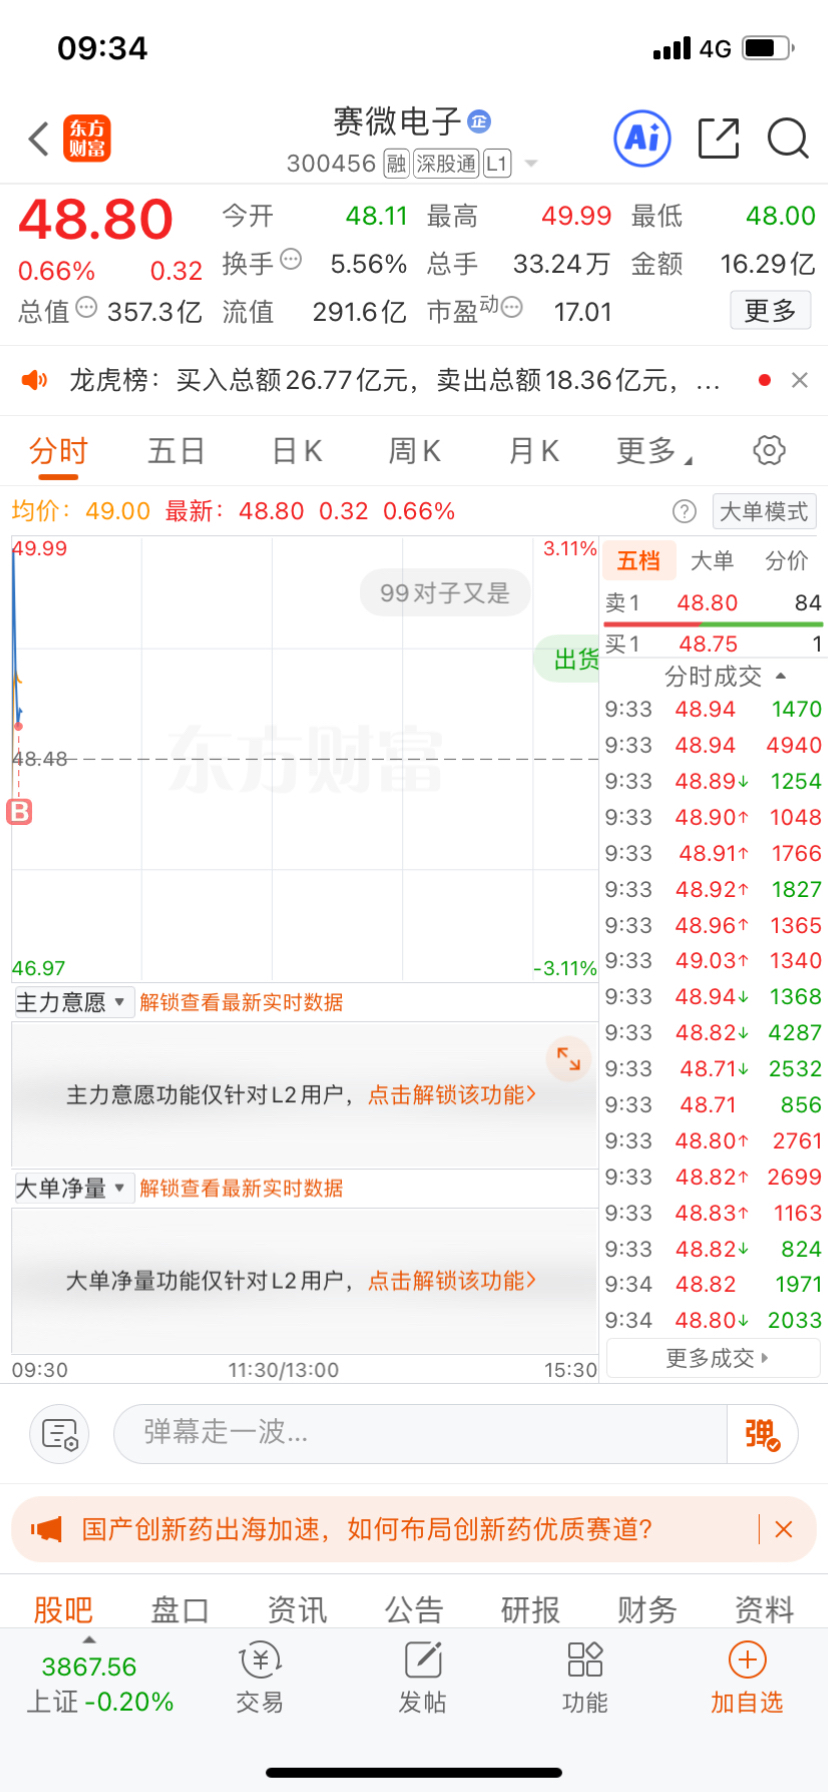This screenshot has width=828, height=1792.
Task: Tap the danmaku list settings icon
Action: click(60, 1433)
